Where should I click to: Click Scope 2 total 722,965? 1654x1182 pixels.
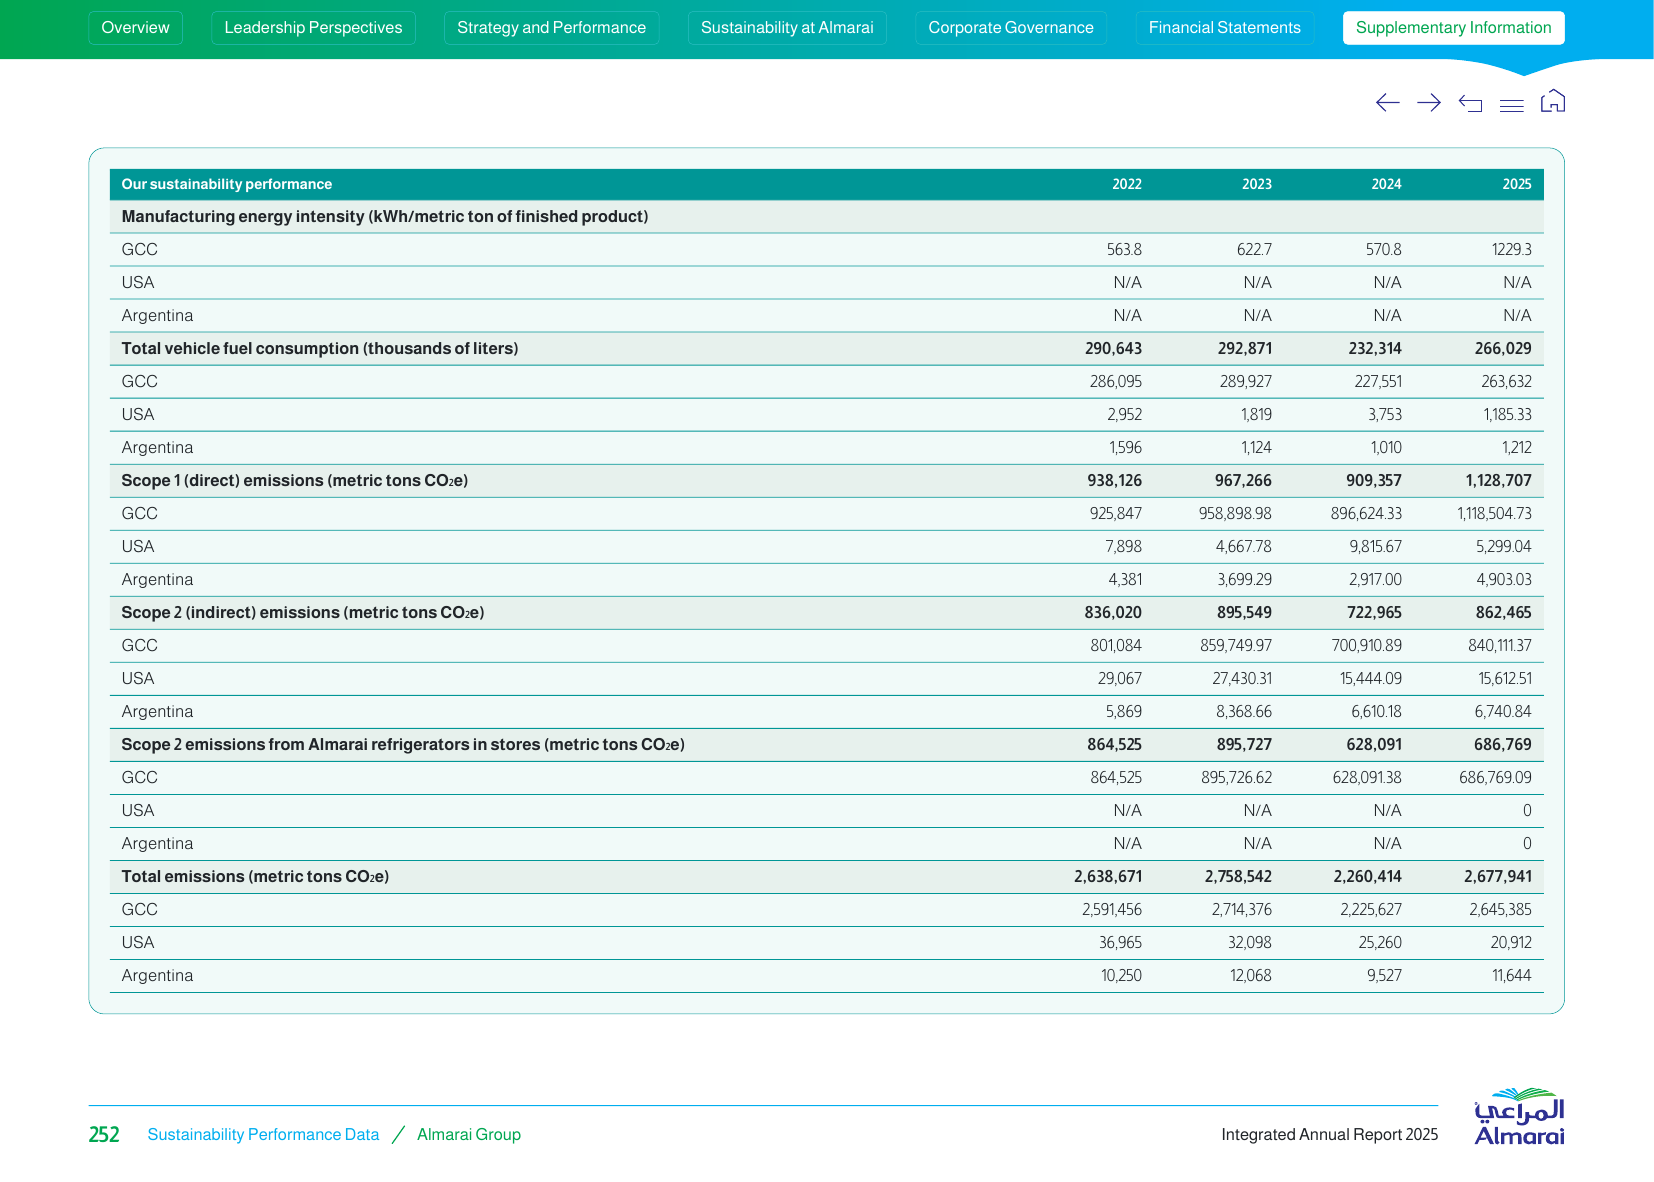(x=1374, y=612)
